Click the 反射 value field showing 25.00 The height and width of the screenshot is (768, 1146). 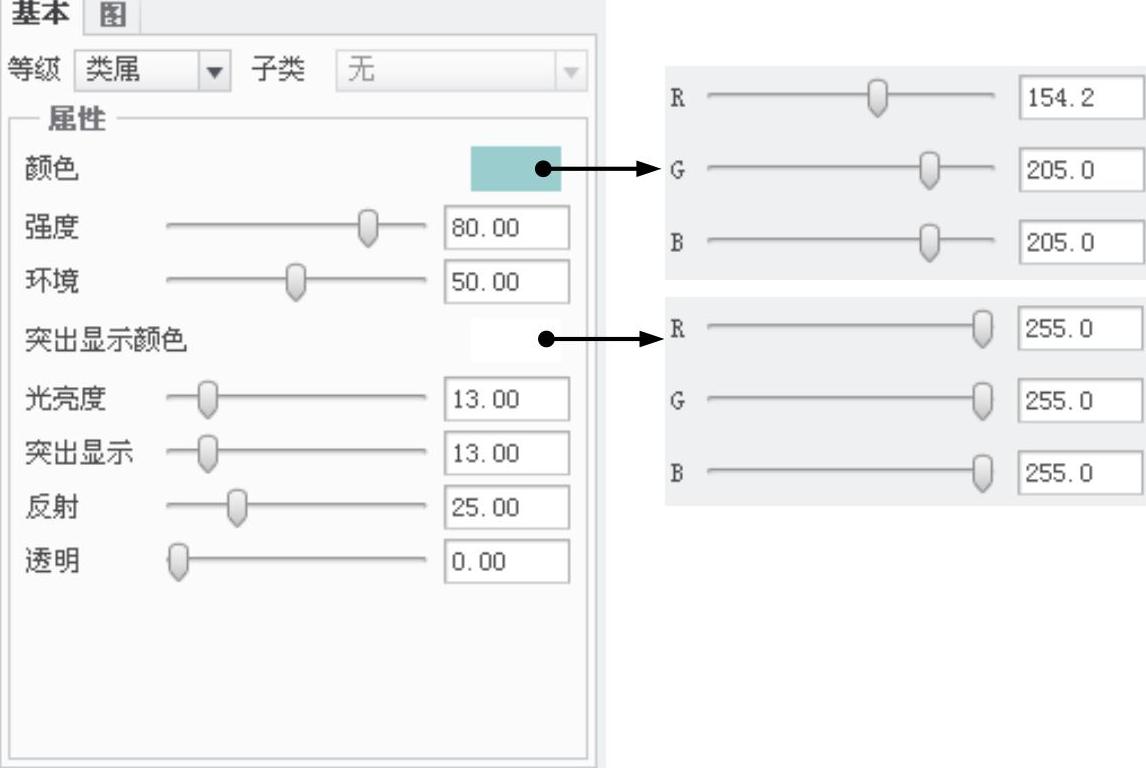click(x=506, y=507)
